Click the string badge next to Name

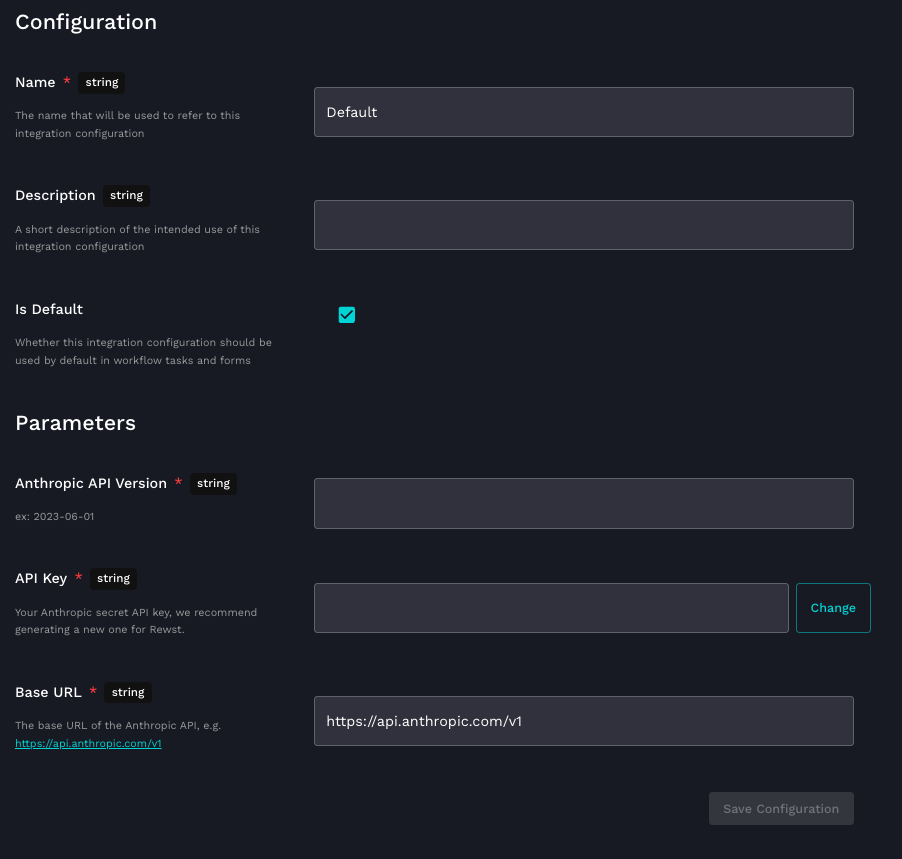click(x=102, y=82)
